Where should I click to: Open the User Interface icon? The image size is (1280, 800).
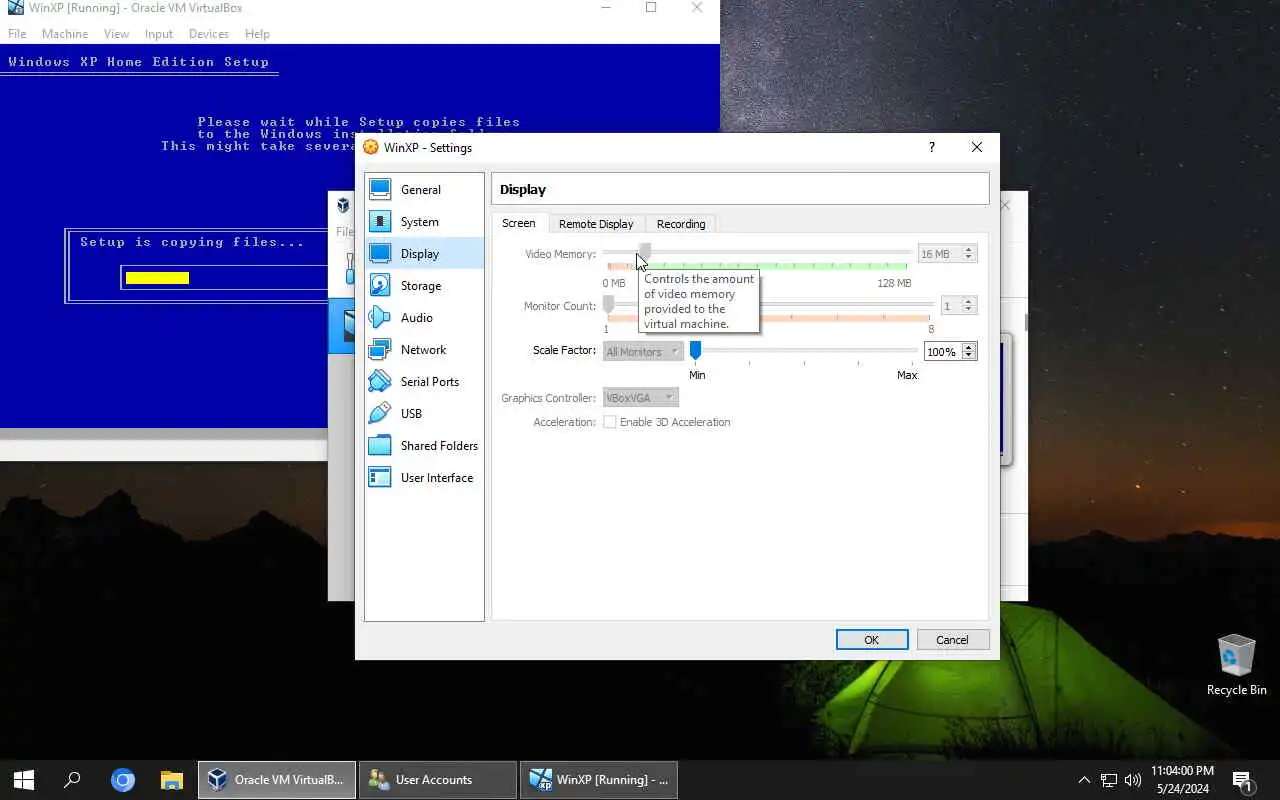380,478
